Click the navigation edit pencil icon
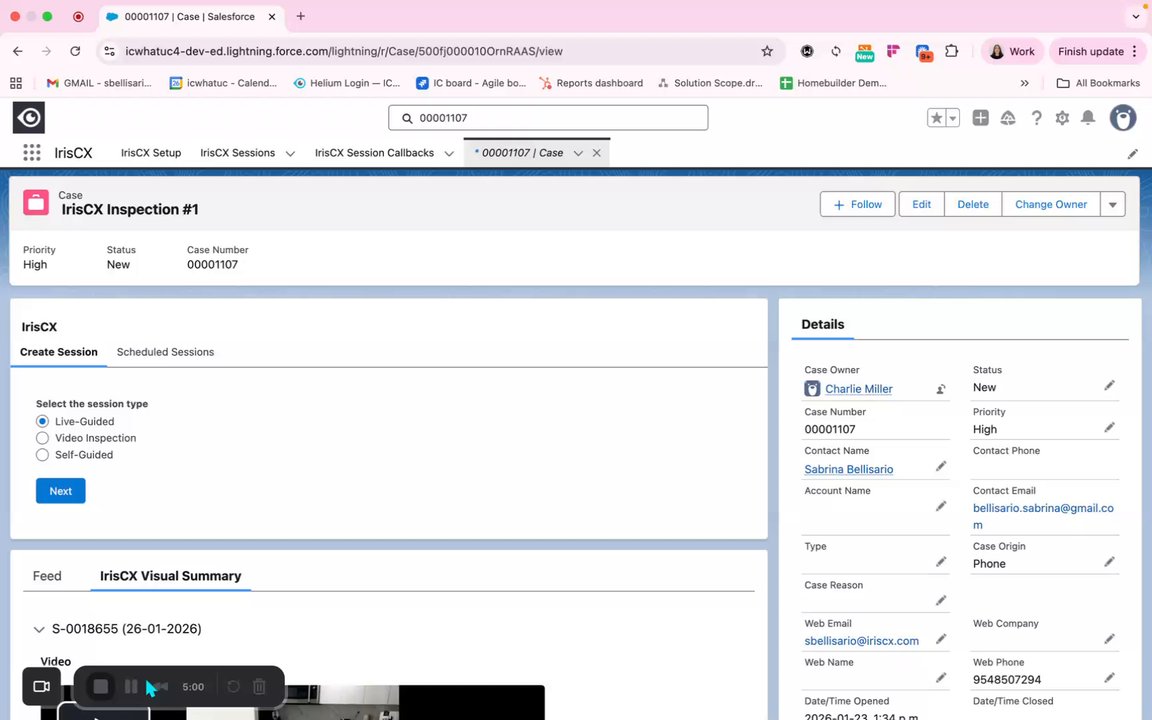 [x=1132, y=154]
